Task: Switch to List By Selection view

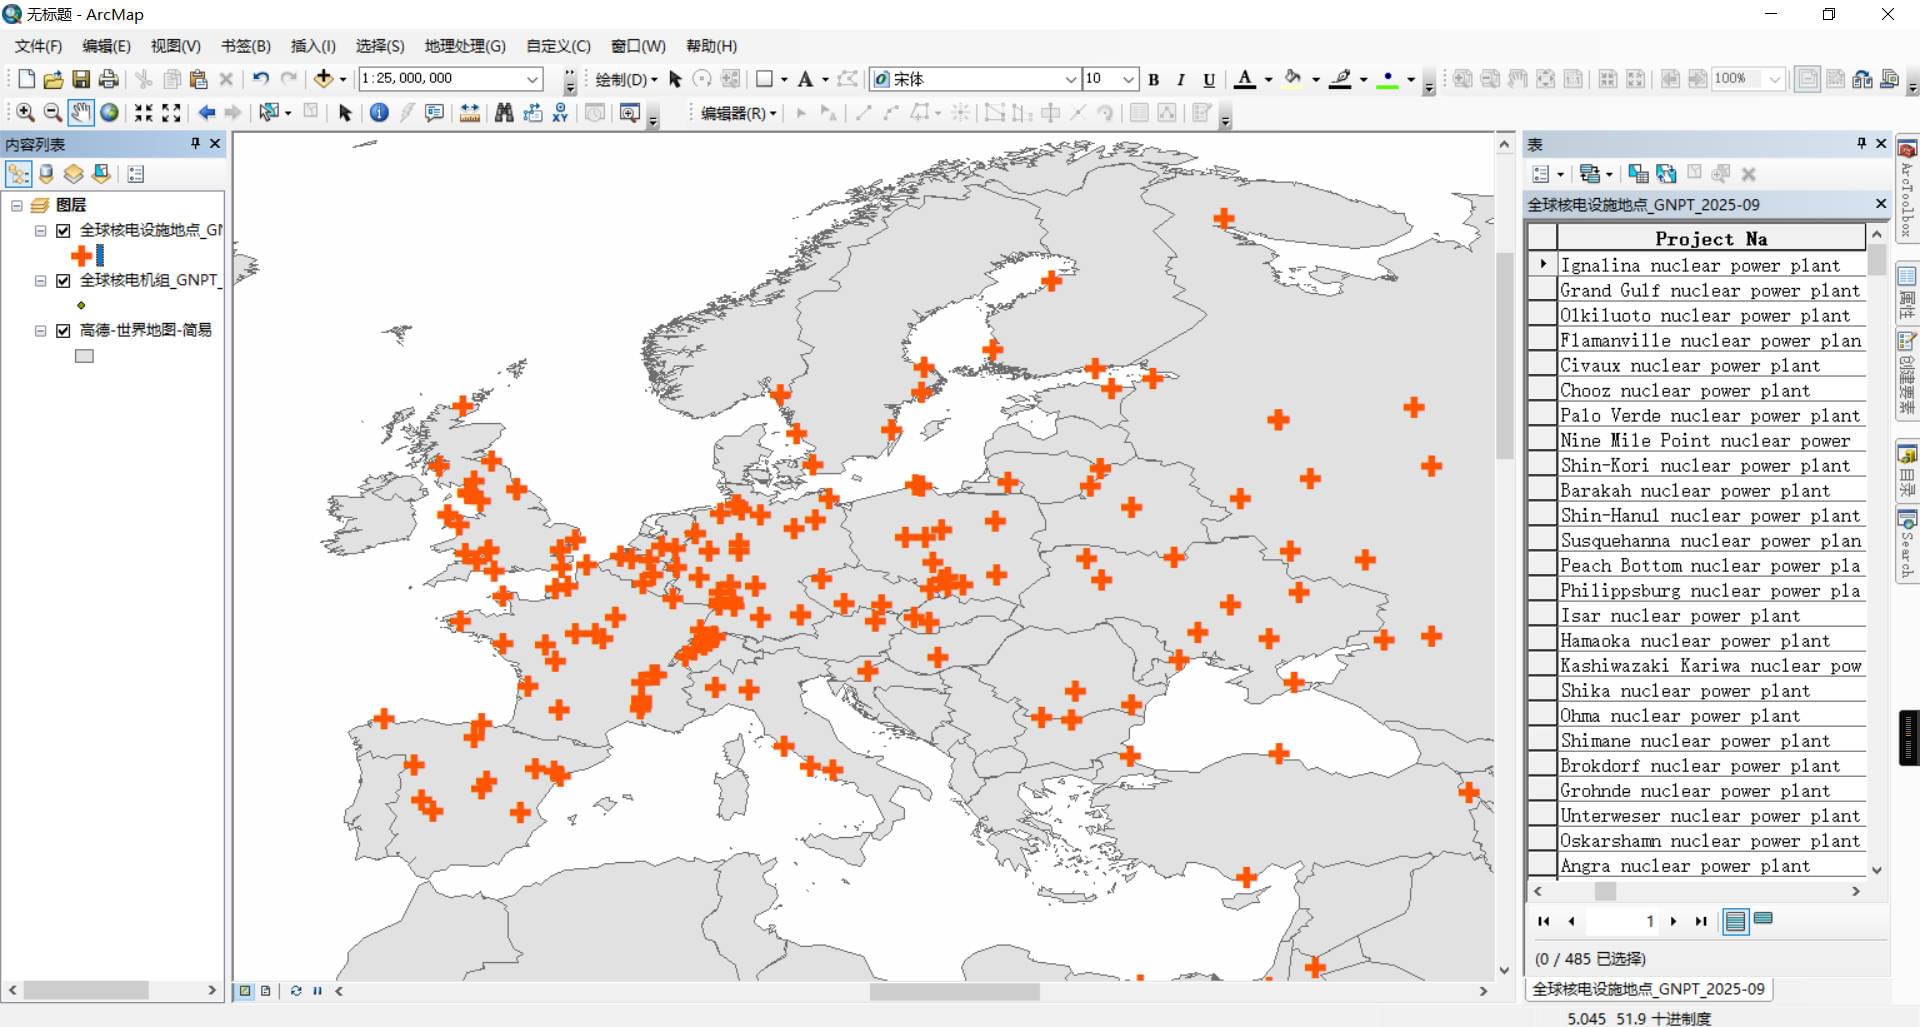Action: pos(102,174)
